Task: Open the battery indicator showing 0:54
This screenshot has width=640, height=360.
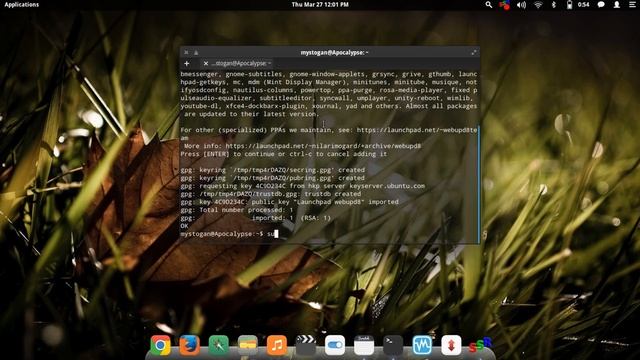Action: click(578, 4)
